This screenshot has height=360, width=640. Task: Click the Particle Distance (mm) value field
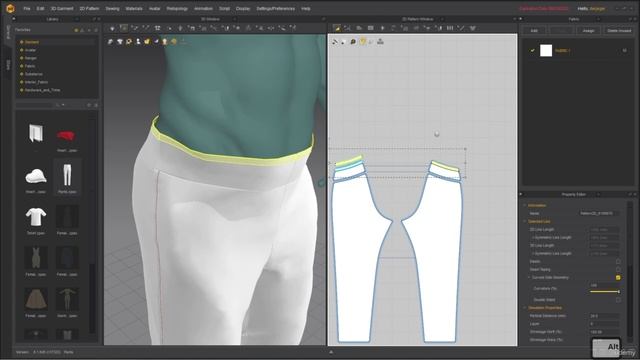[x=604, y=316]
